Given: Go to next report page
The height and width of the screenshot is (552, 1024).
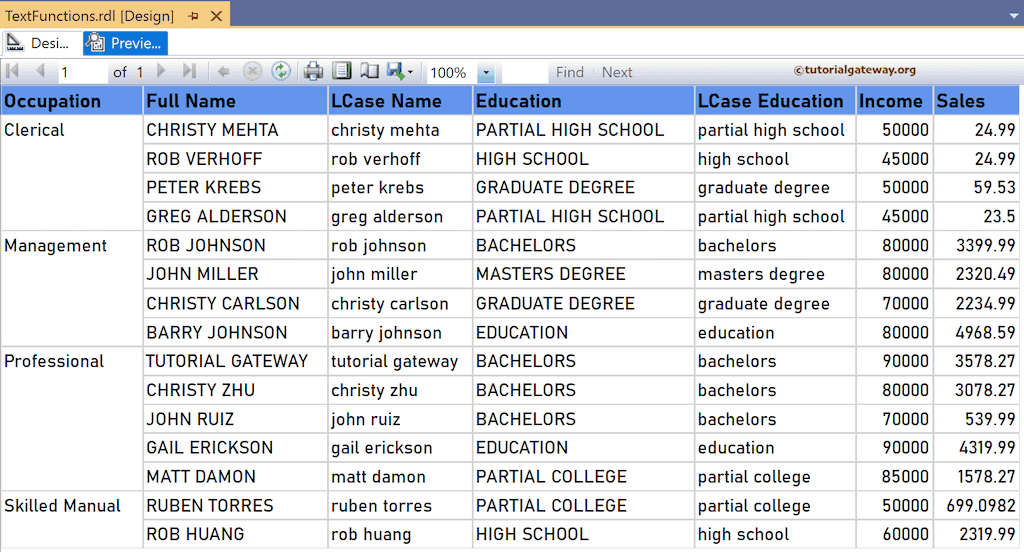Looking at the screenshot, I should pos(161,71).
